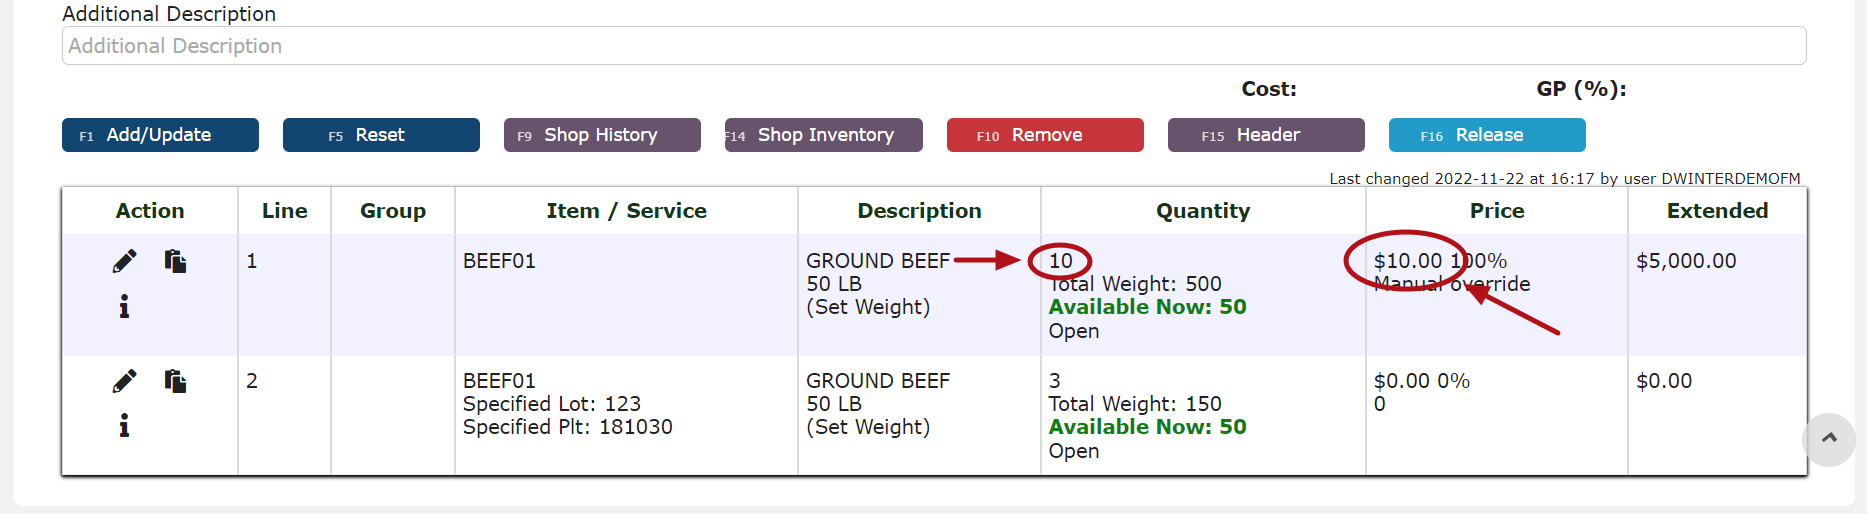Copy line 1 using the clipboard icon
1867x514 pixels.
(x=175, y=261)
